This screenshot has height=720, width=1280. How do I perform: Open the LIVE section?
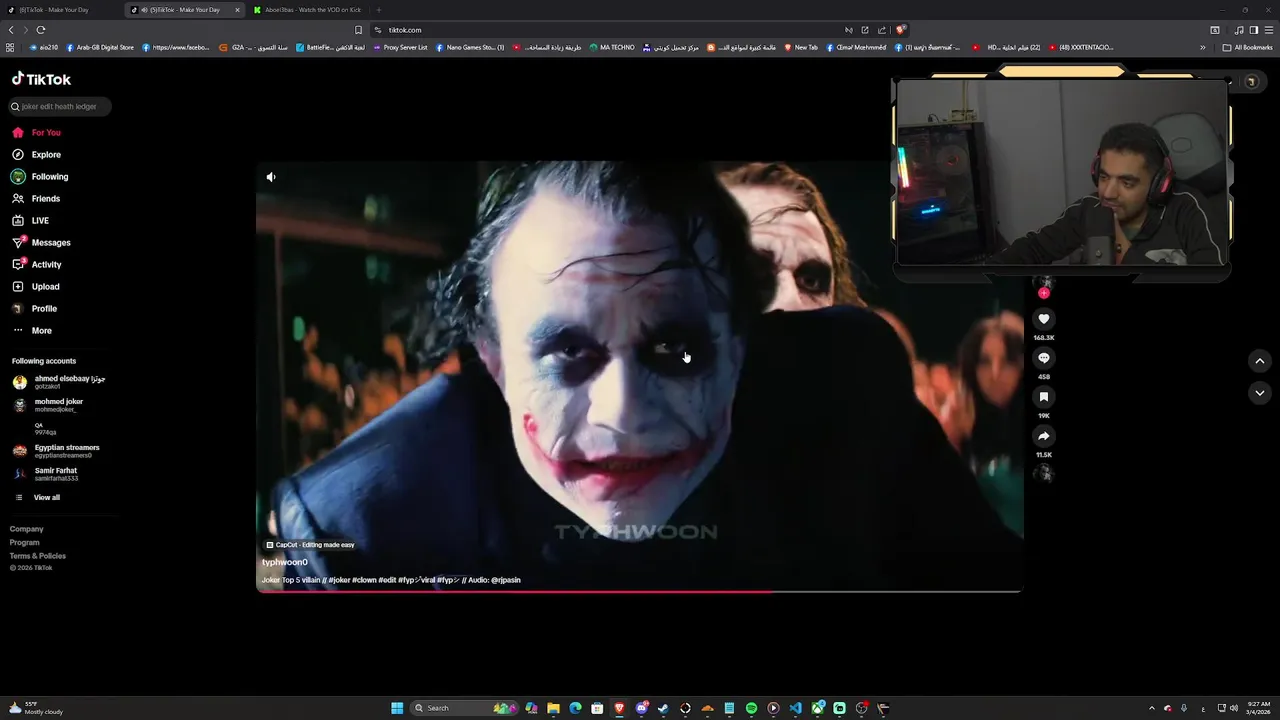(31, 220)
